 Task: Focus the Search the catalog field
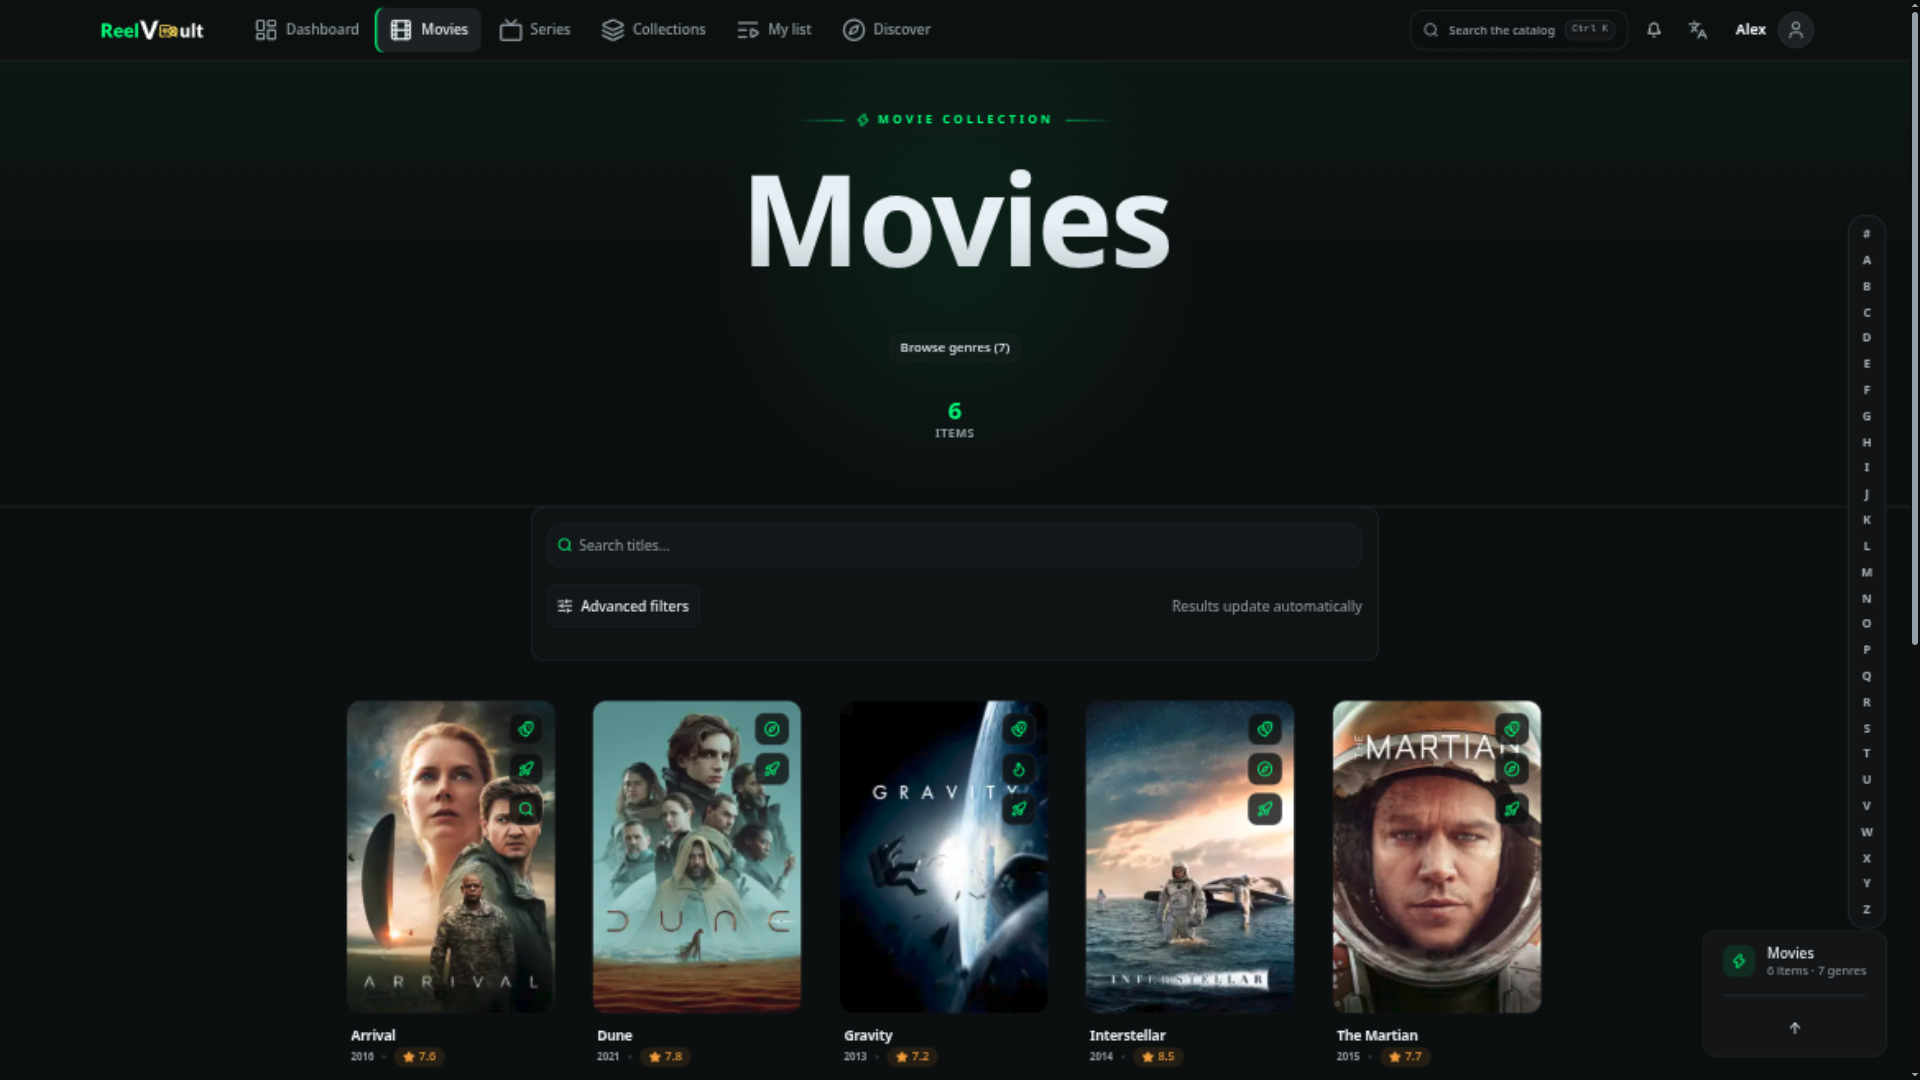(1519, 30)
